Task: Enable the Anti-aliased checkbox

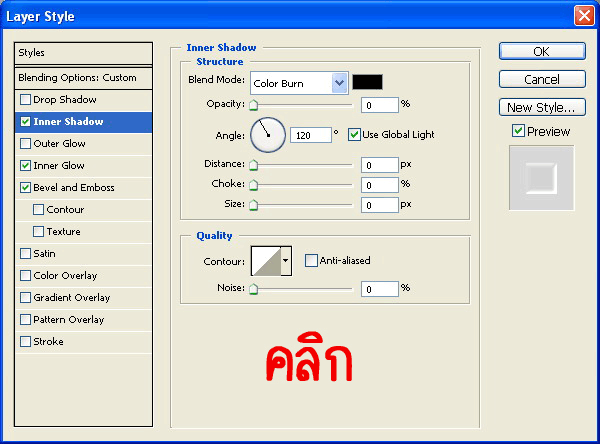Action: coord(311,261)
